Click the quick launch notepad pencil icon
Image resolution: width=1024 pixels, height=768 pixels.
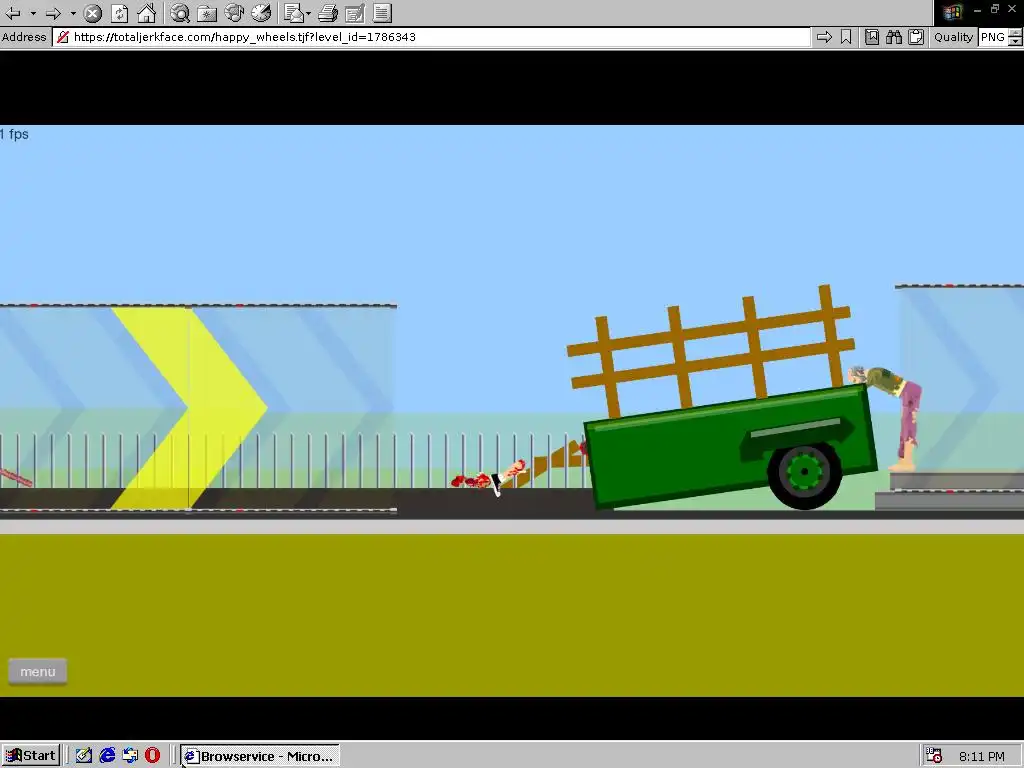[x=84, y=756]
